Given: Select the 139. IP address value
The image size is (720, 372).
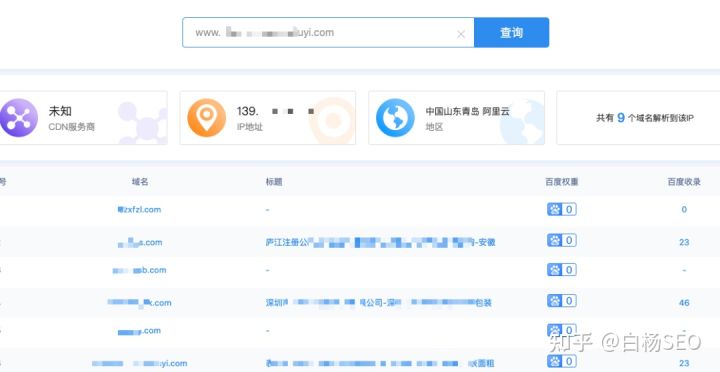Looking at the screenshot, I should tap(276, 111).
